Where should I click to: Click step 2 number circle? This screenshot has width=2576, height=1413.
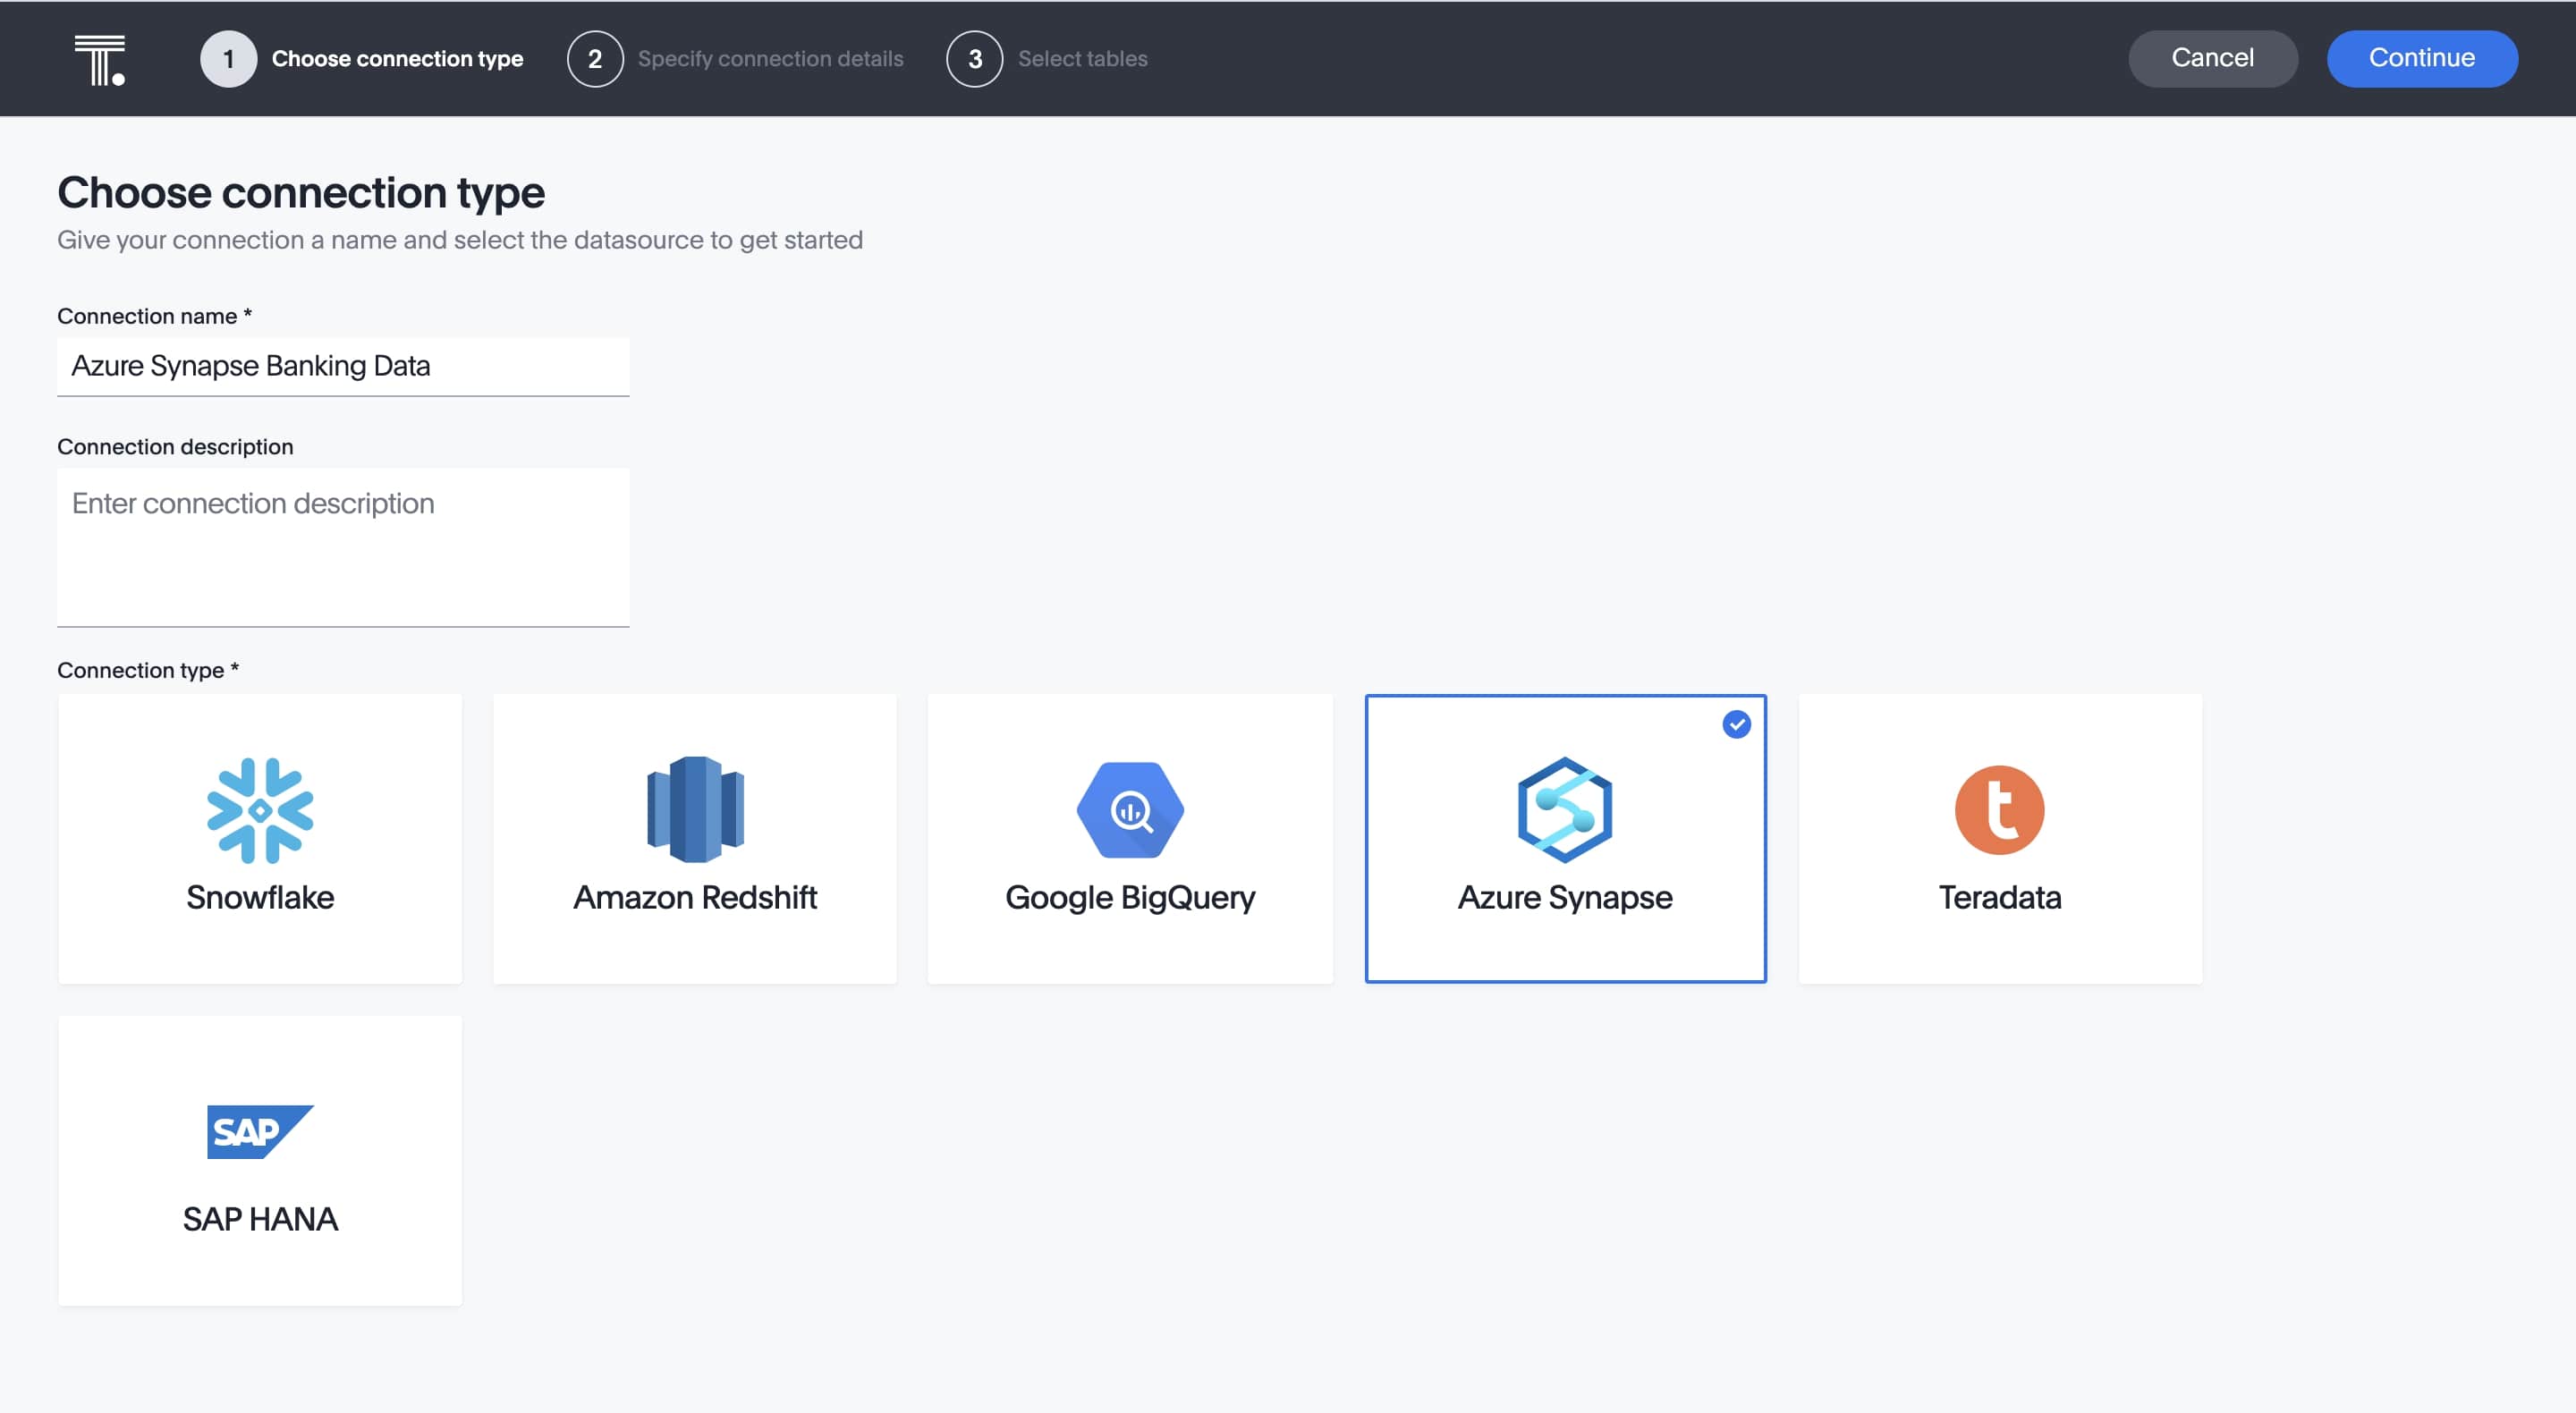click(x=595, y=59)
